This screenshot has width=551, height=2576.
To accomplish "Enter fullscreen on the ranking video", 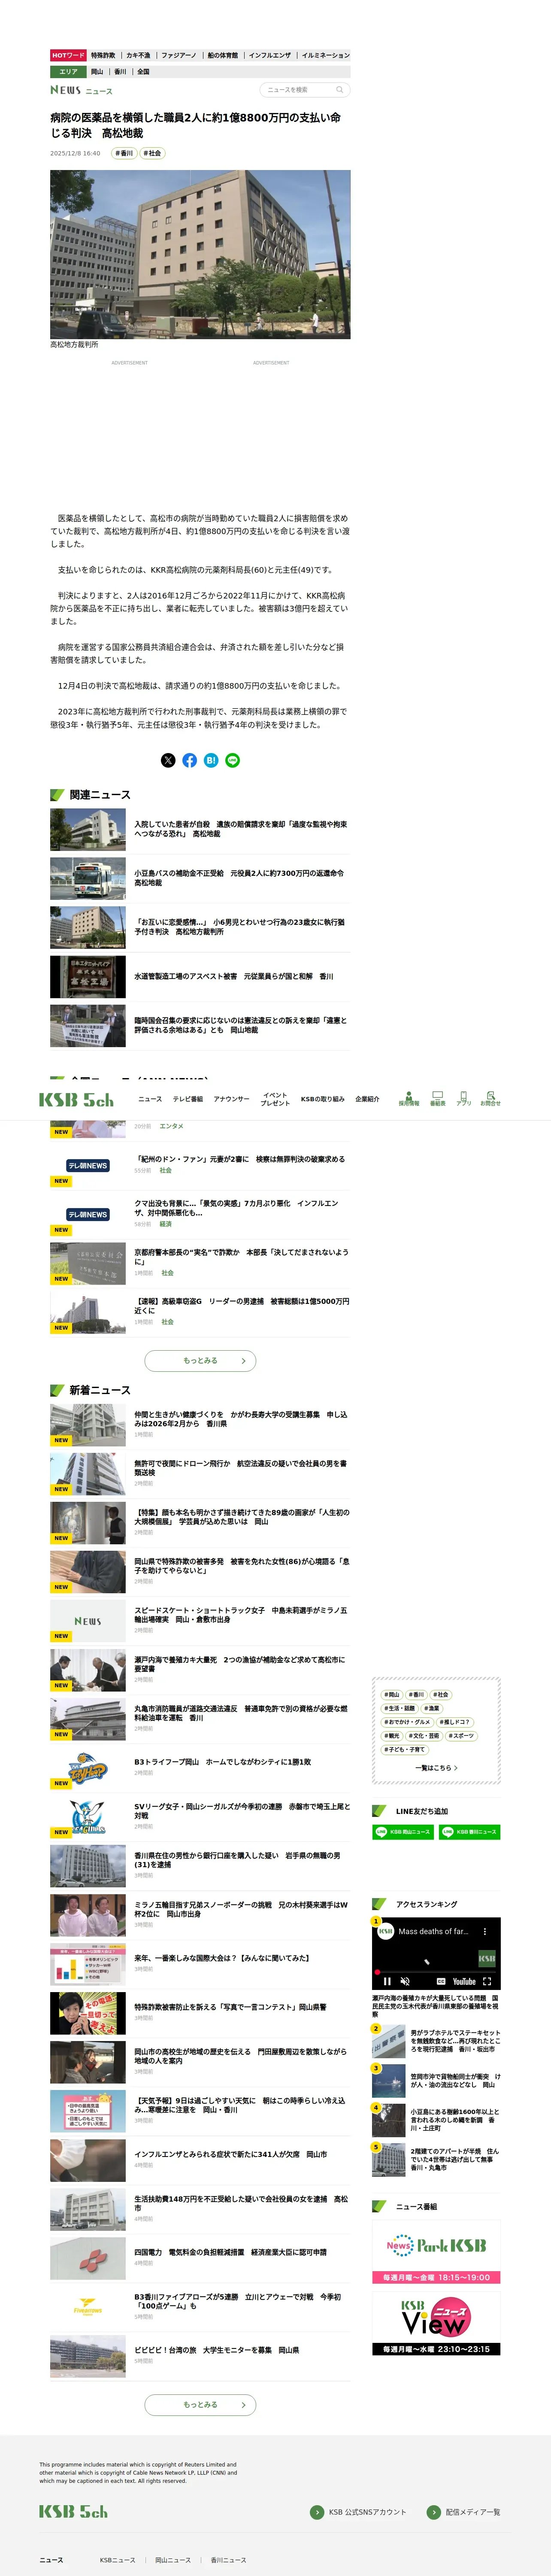I will (487, 1980).
